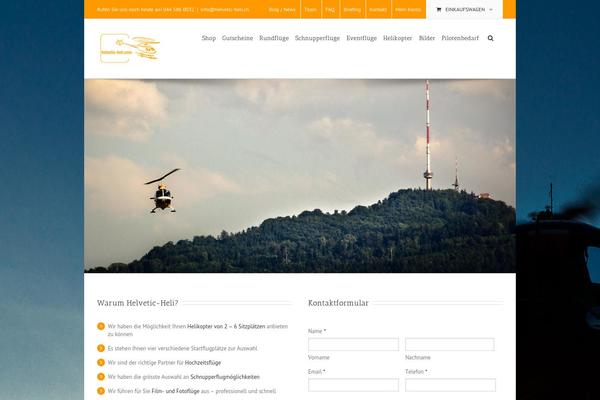Open the search magnifier icon

pos(490,38)
